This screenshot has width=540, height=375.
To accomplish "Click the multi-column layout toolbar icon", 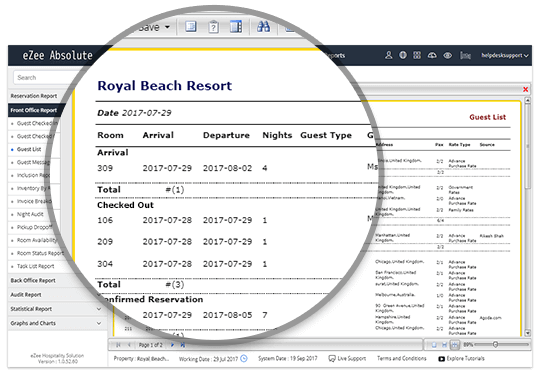I will coord(236,27).
